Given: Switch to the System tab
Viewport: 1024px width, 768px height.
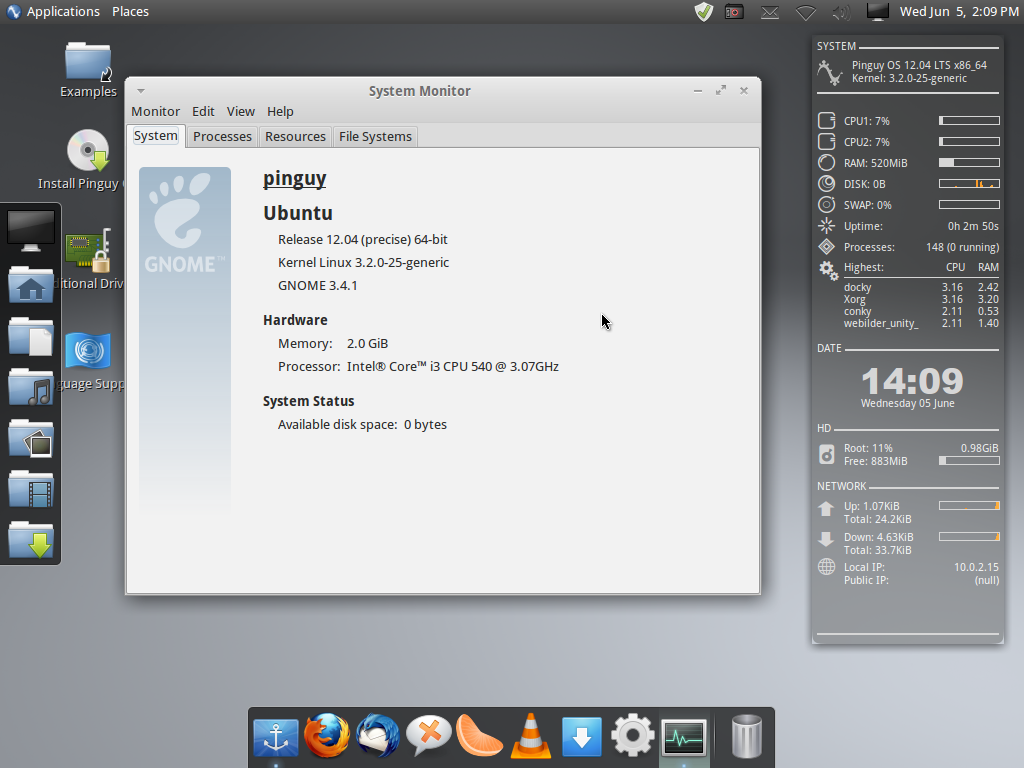Looking at the screenshot, I should point(156,136).
